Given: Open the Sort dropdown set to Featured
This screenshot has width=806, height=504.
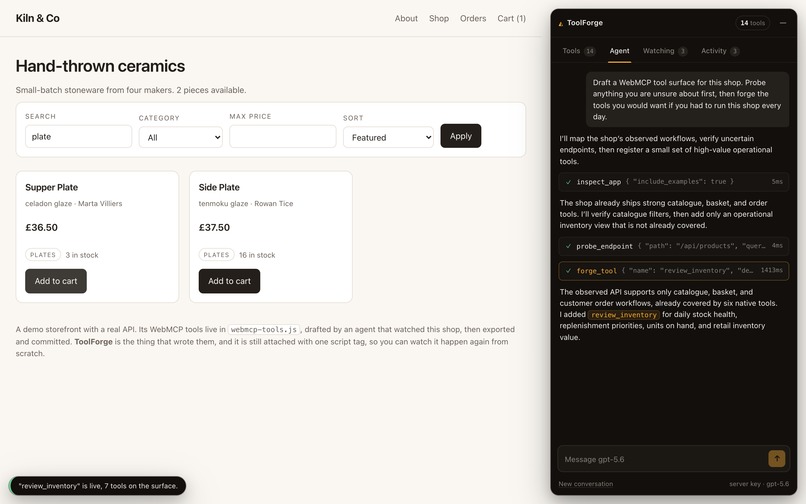Looking at the screenshot, I should (388, 137).
